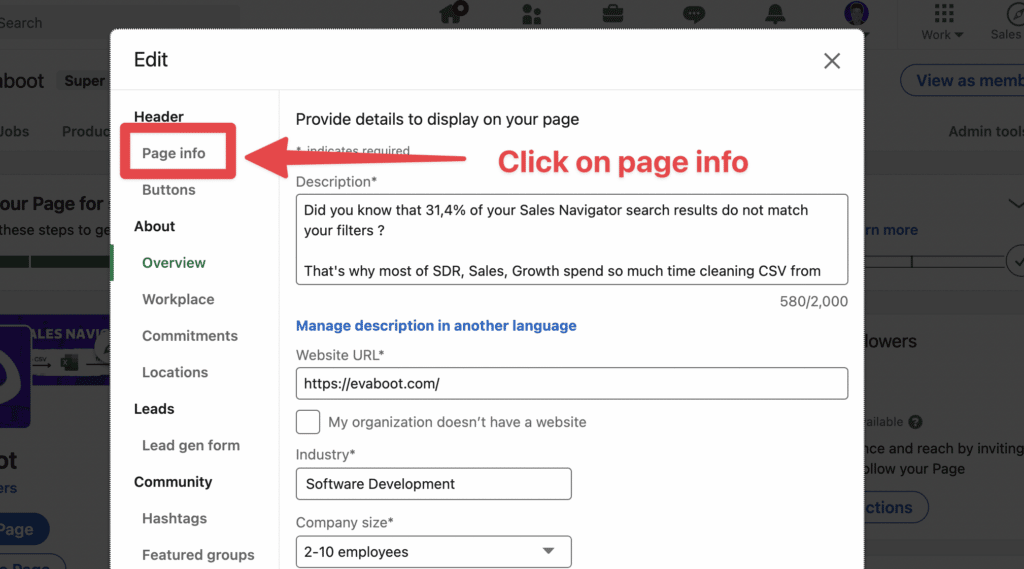Viewport: 1024px width, 569px height.
Task: Open the Work apps grid
Action: coord(943,22)
